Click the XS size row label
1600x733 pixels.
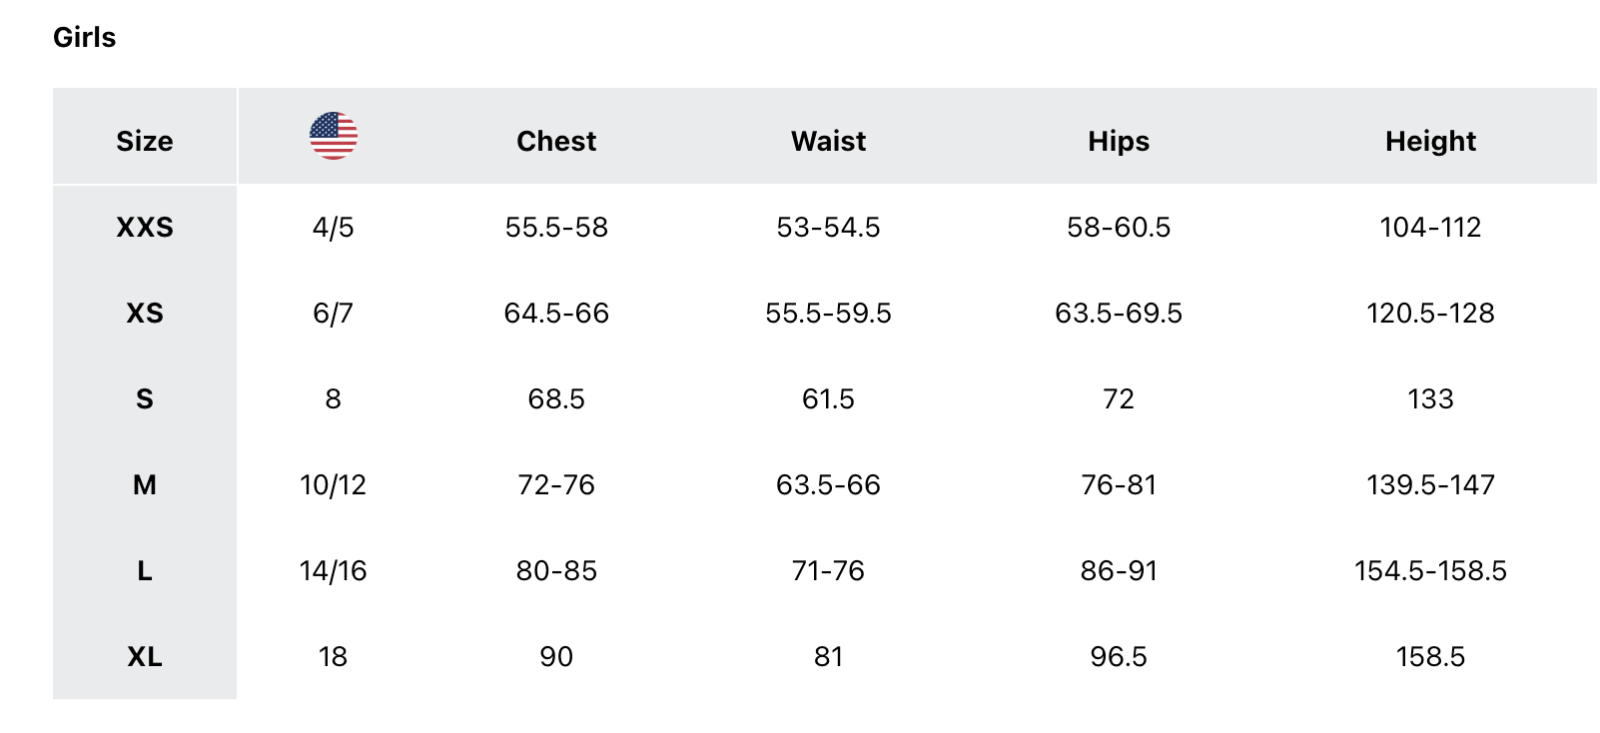[144, 313]
